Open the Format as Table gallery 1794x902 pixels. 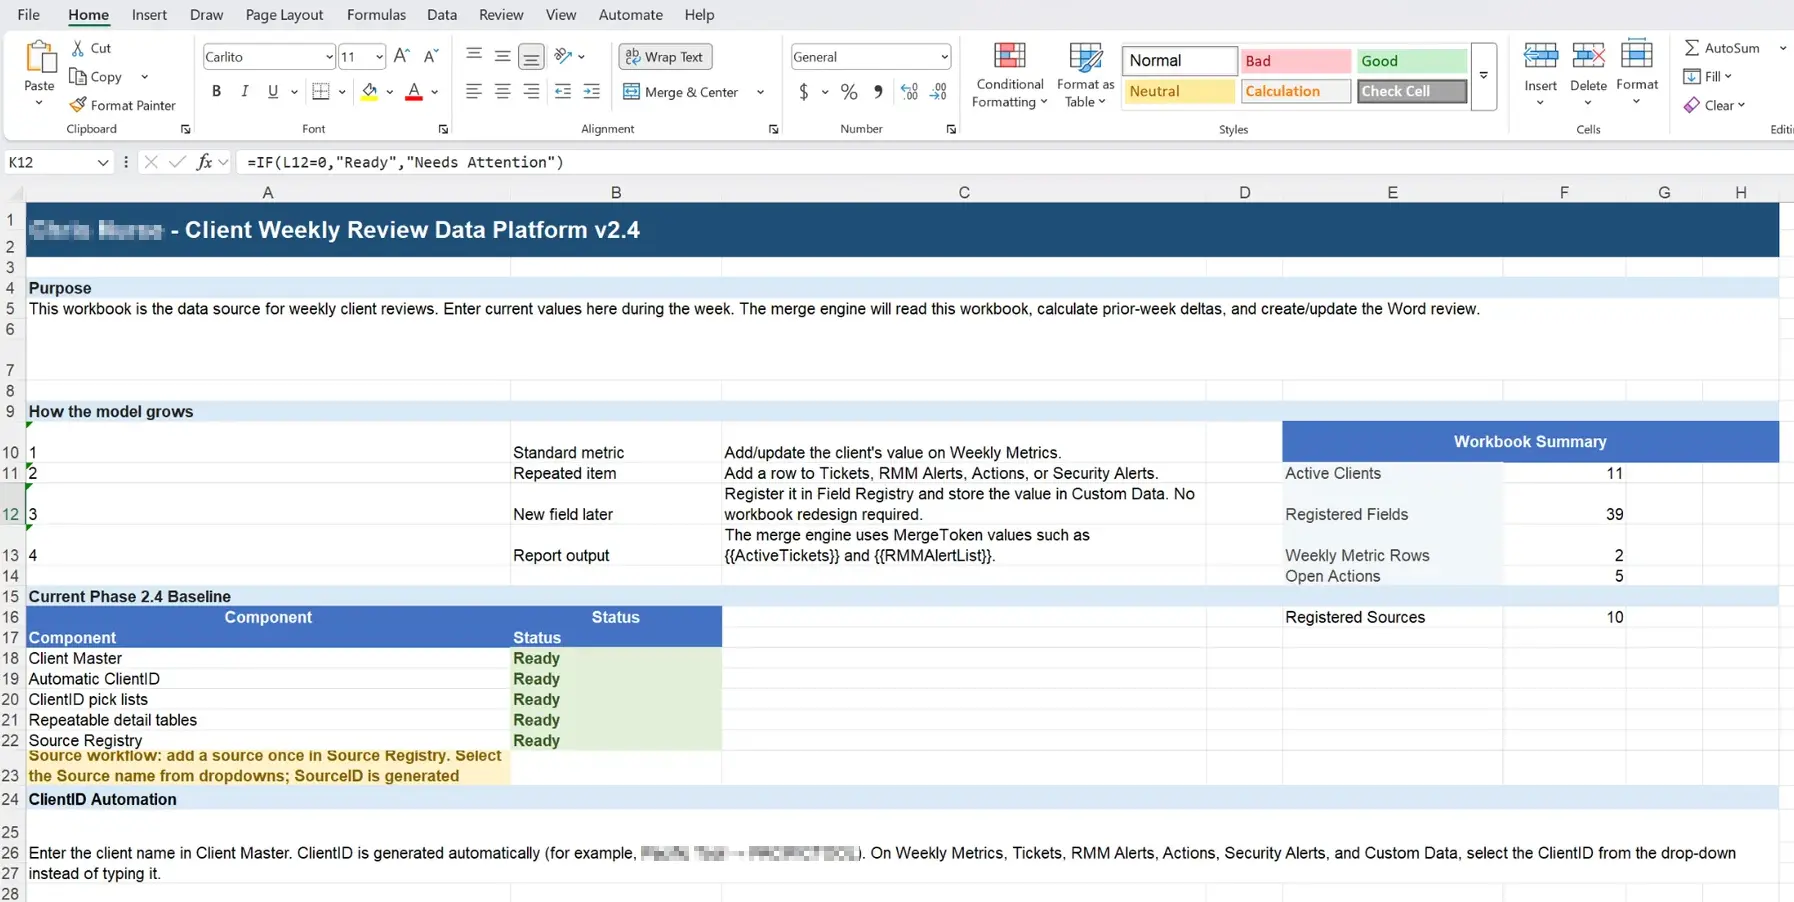[x=1085, y=76]
